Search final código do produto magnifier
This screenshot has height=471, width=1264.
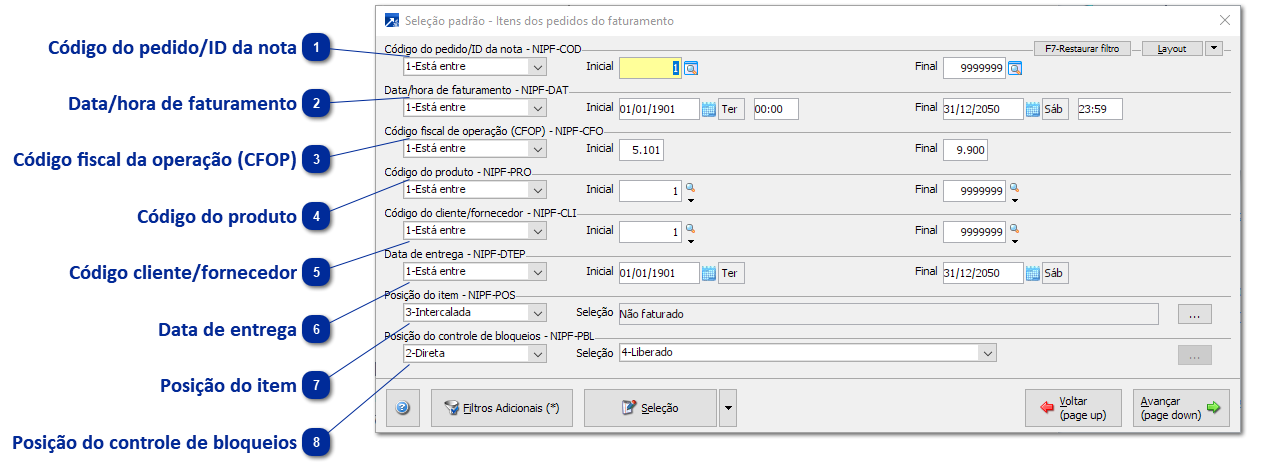point(1014,187)
